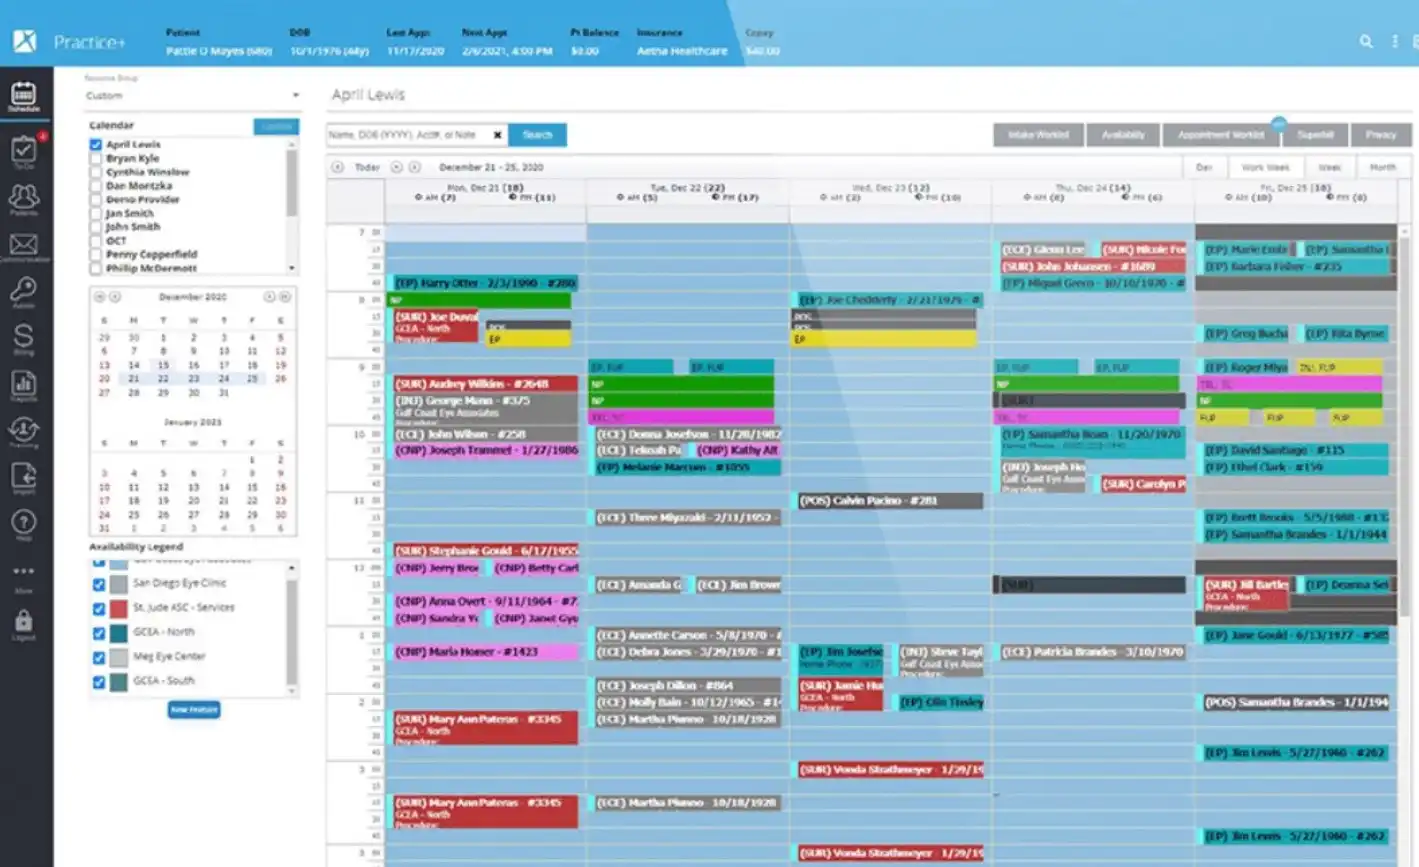Go to next month in mini calendar
The image size is (1419, 867).
pos(271,296)
